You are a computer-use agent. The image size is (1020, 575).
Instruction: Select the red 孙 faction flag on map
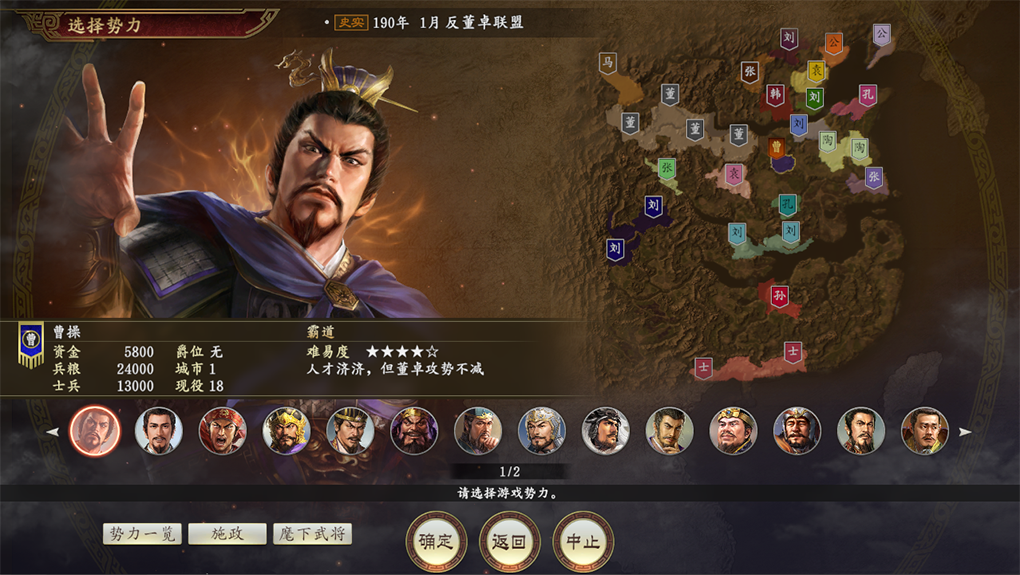tap(779, 297)
